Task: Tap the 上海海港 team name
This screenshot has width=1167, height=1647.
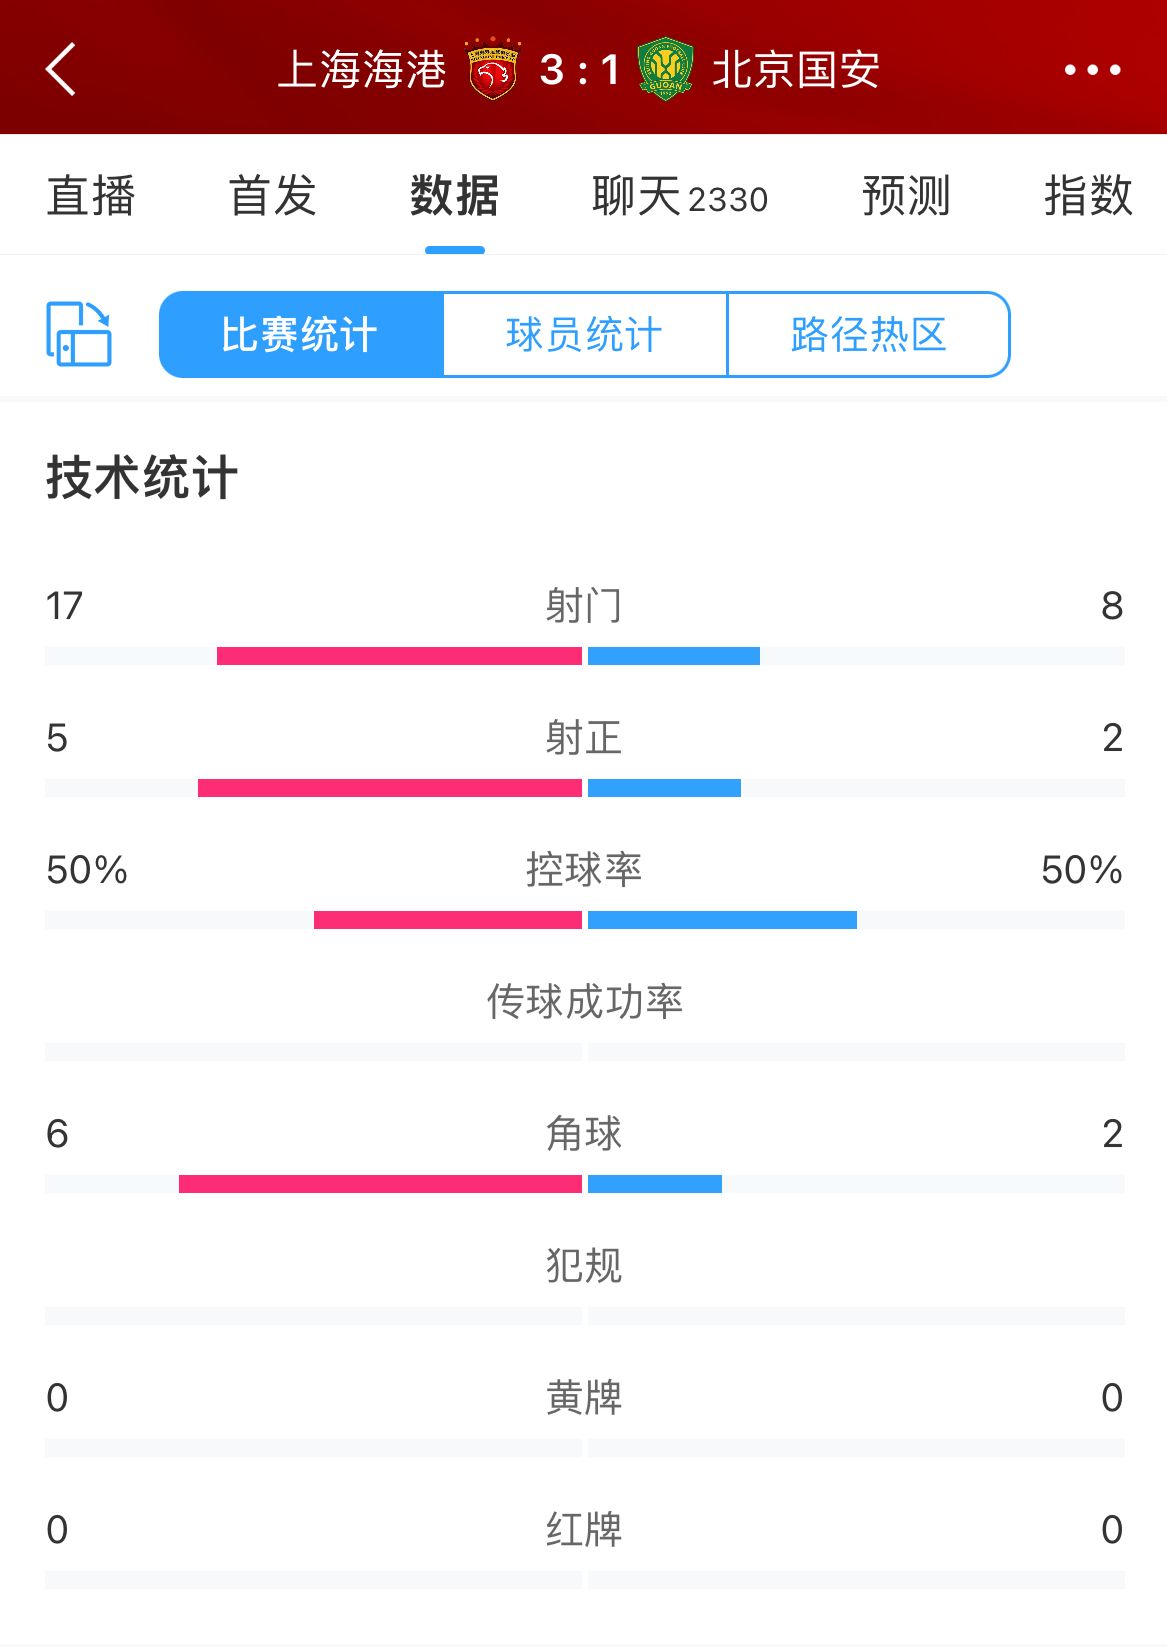Action: tap(362, 70)
